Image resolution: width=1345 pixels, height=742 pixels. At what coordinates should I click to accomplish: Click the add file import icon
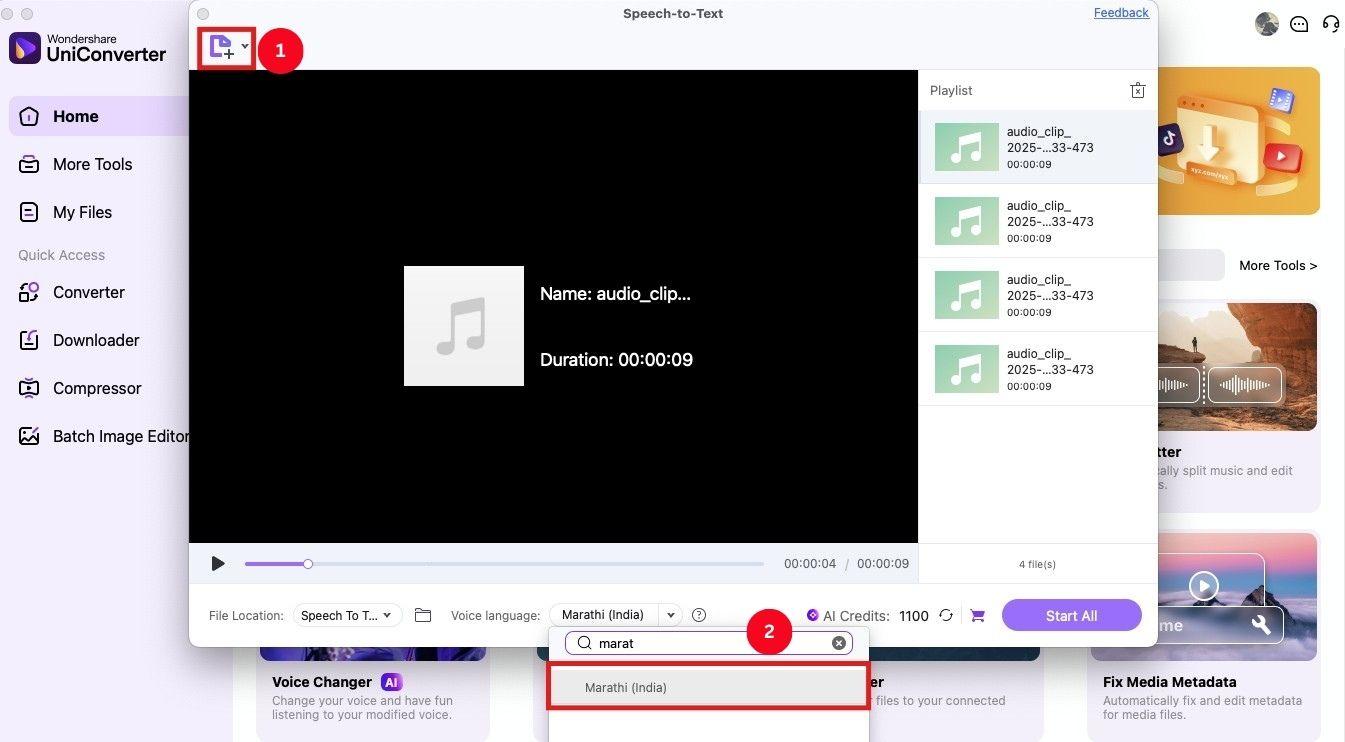point(222,46)
